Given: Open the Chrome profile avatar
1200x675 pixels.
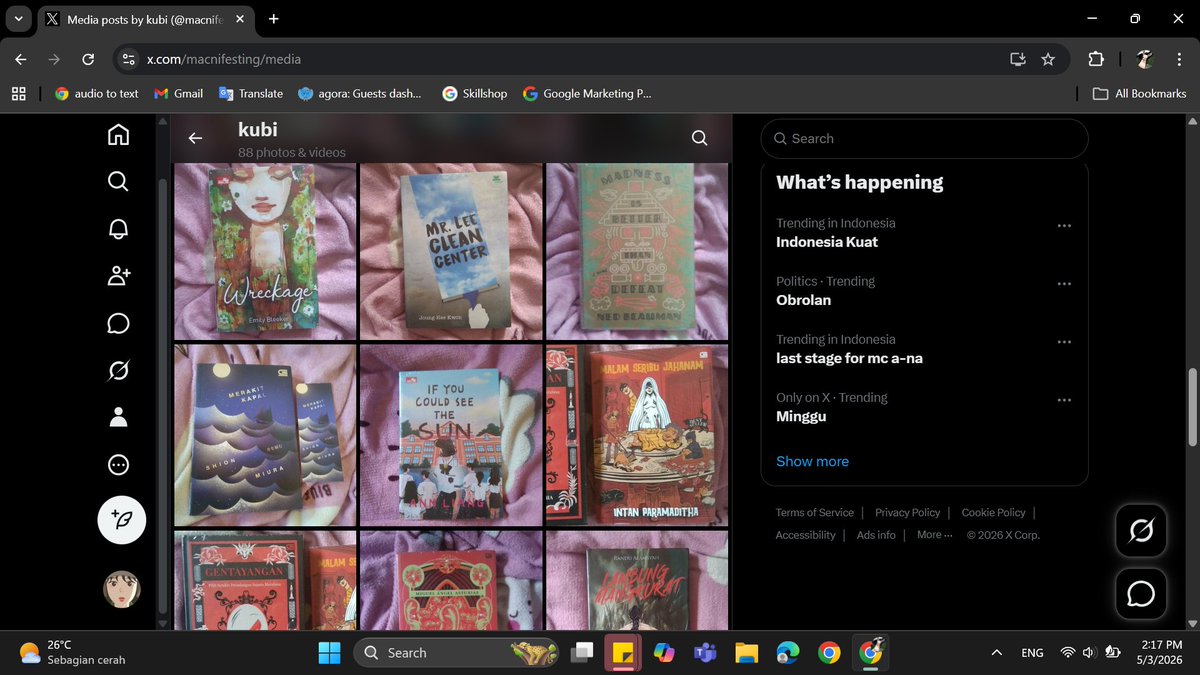Looking at the screenshot, I should (1145, 59).
